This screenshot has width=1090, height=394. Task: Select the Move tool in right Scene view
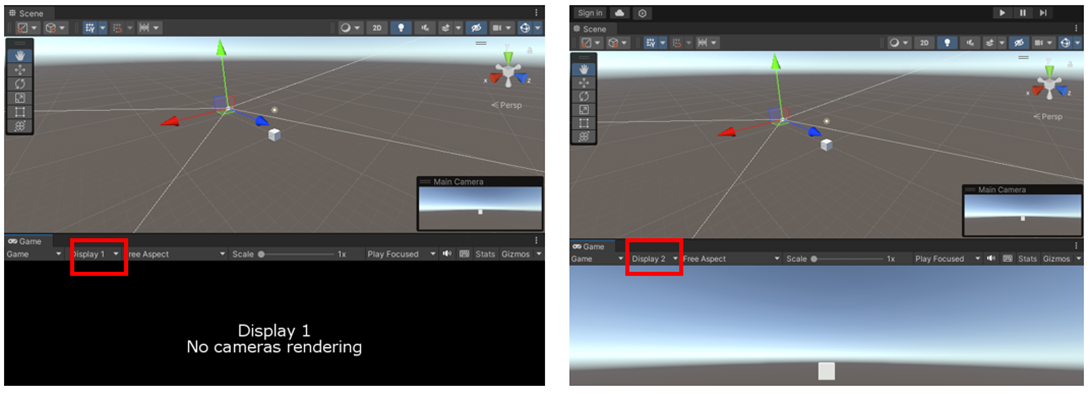tap(584, 82)
